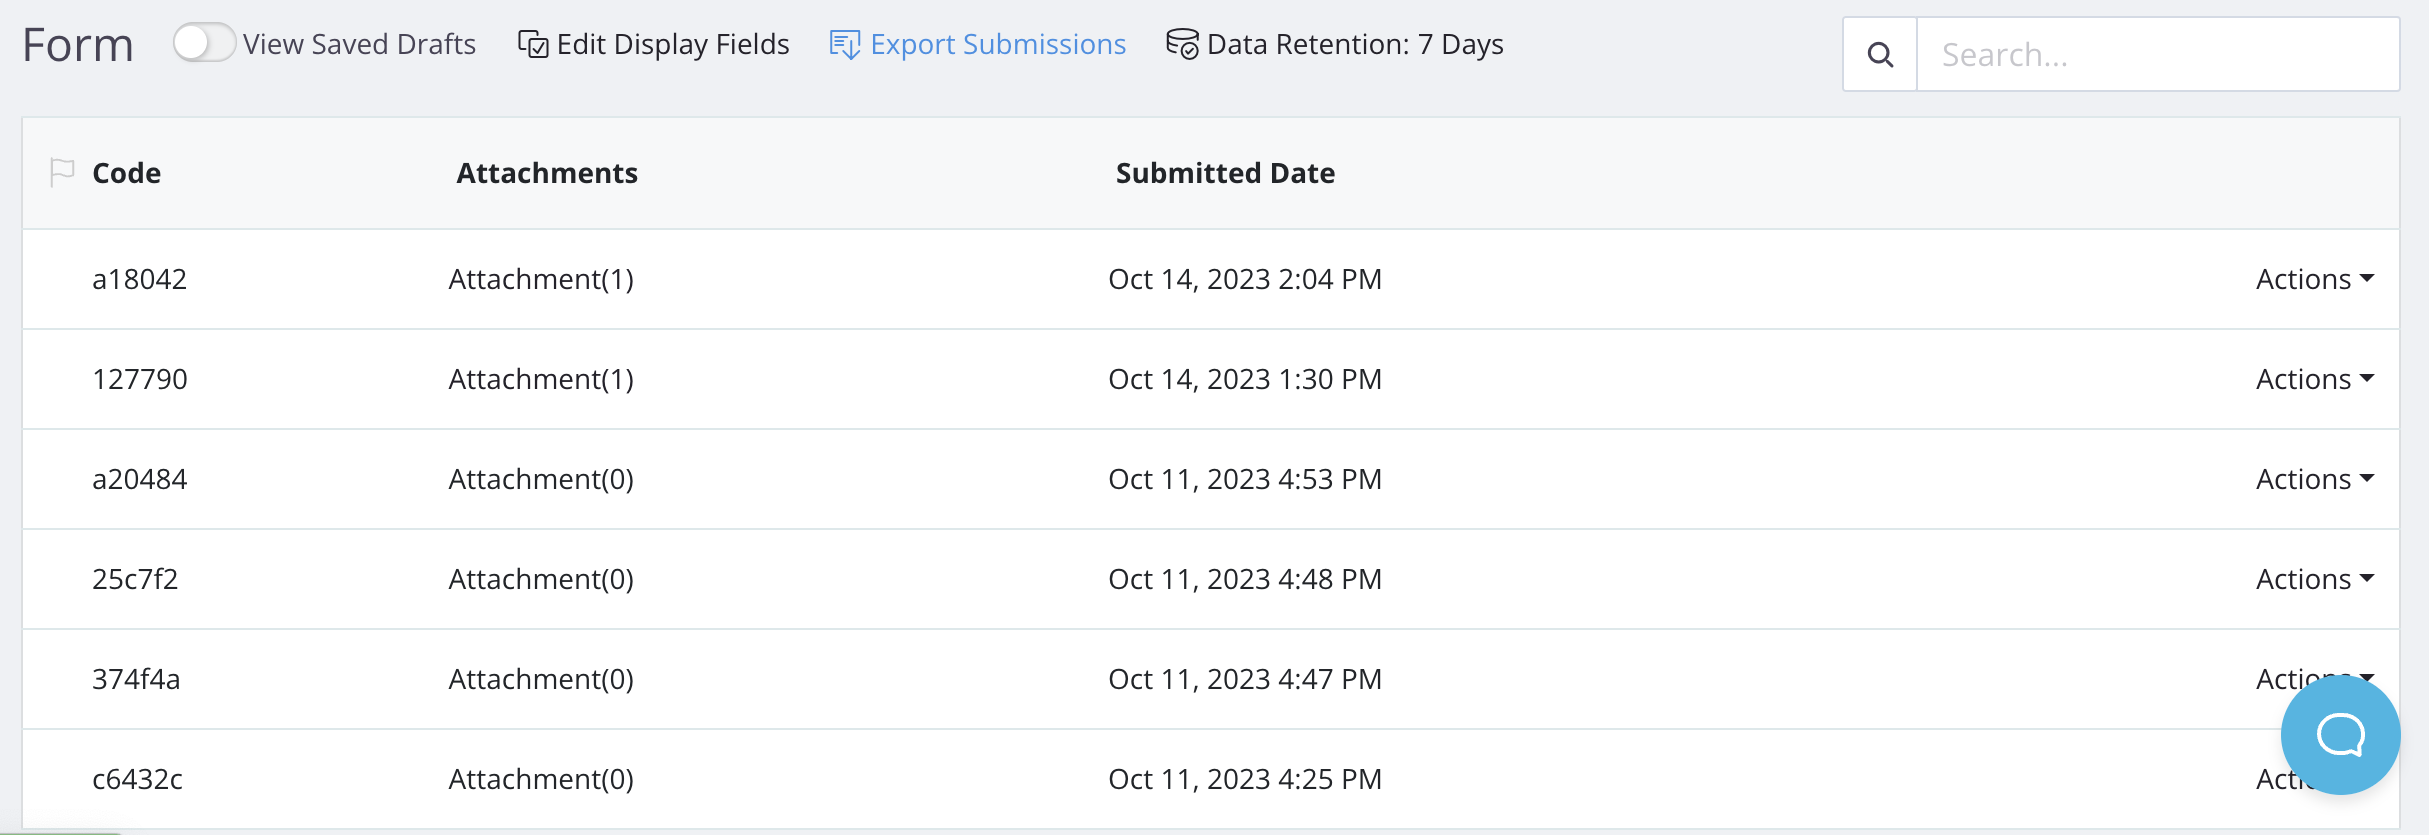The image size is (2429, 835).
Task: Click the Export Submissions download icon
Action: pyautogui.click(x=844, y=45)
